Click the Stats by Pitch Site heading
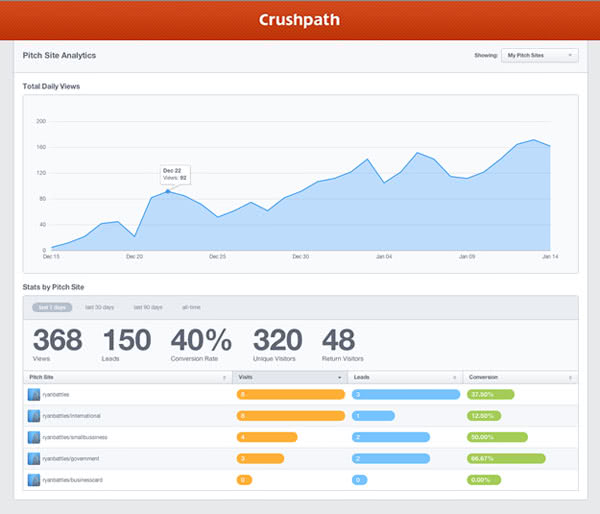600x514 pixels. click(53, 287)
